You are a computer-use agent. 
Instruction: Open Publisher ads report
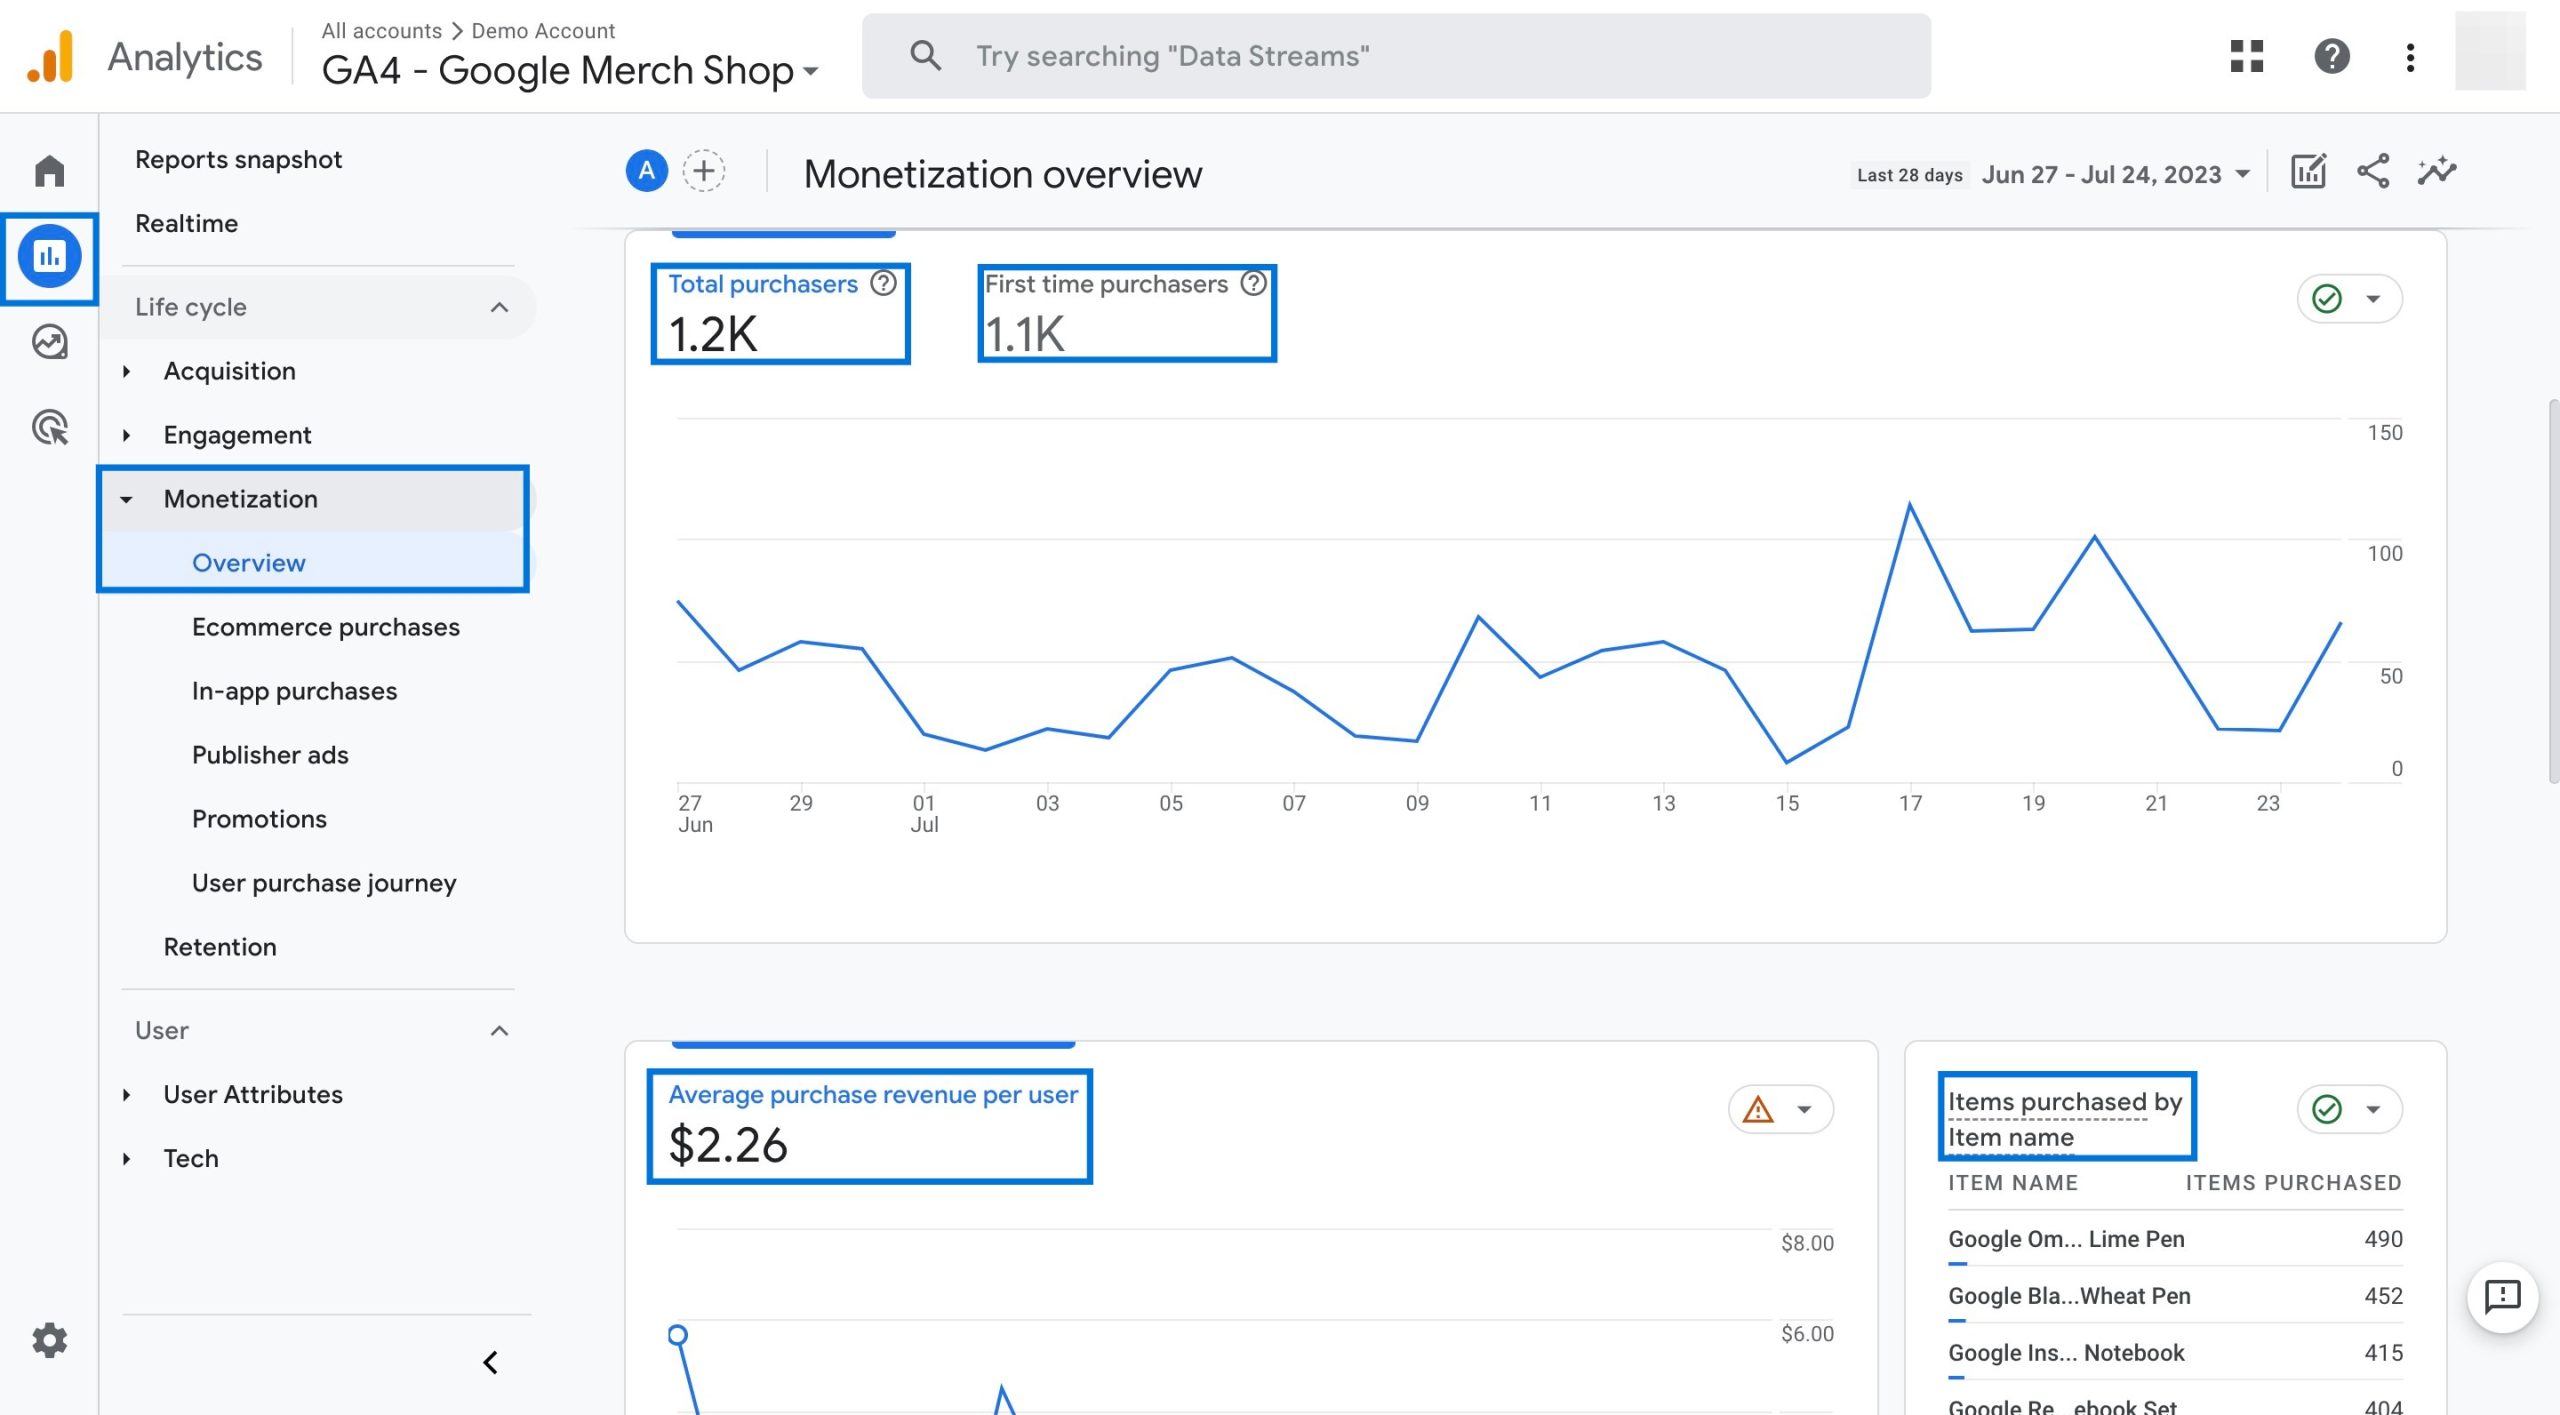pyautogui.click(x=270, y=755)
